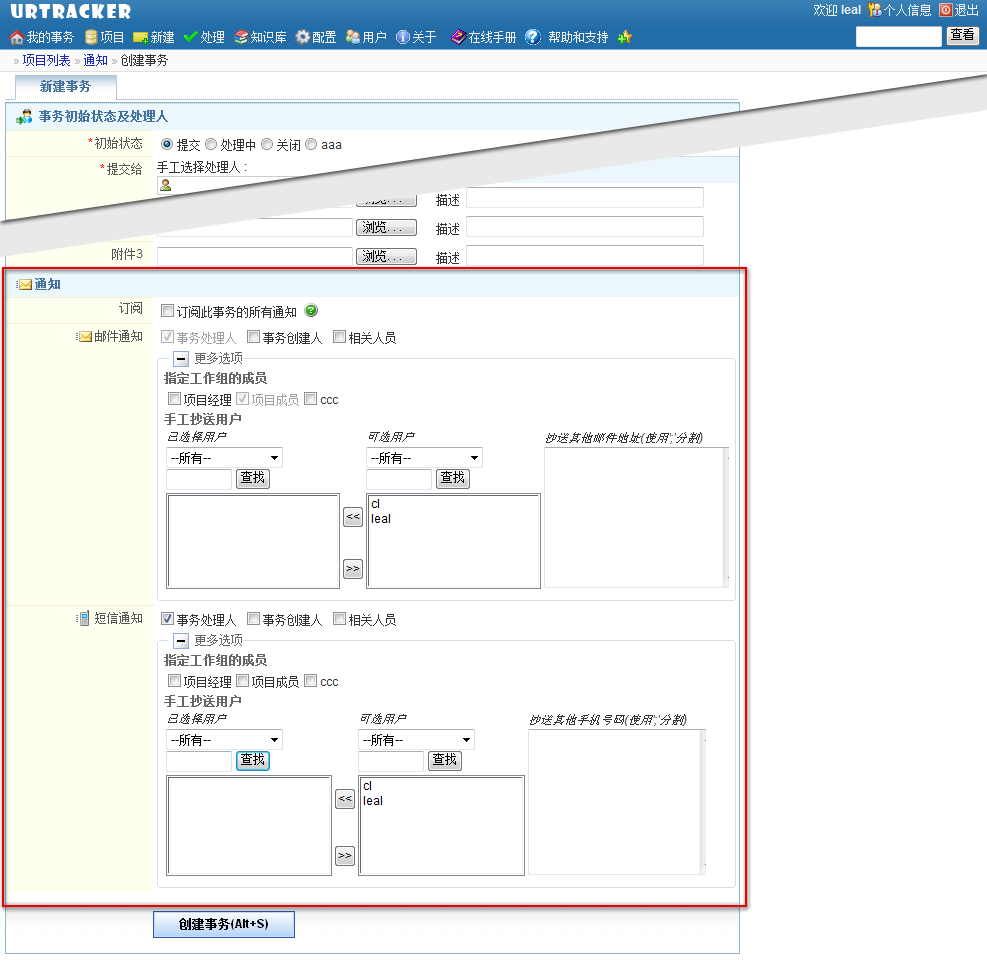The image size is (987, 965).
Task: Click the green checkmark icon beside 处理
Action: [190, 37]
